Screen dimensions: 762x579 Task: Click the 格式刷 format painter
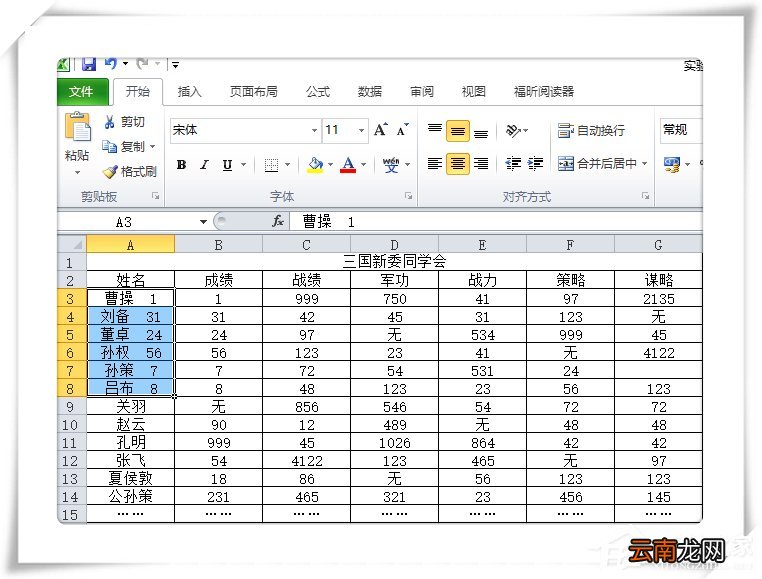tap(130, 171)
